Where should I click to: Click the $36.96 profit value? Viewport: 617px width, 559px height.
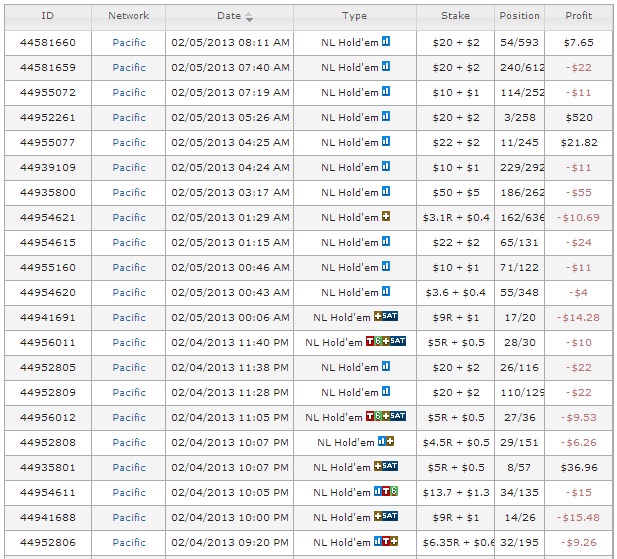pyautogui.click(x=579, y=467)
